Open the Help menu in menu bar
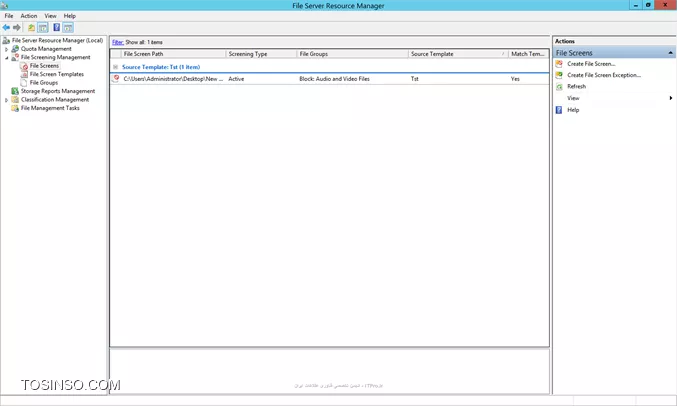Viewport: 677px width, 406px height. click(70, 16)
